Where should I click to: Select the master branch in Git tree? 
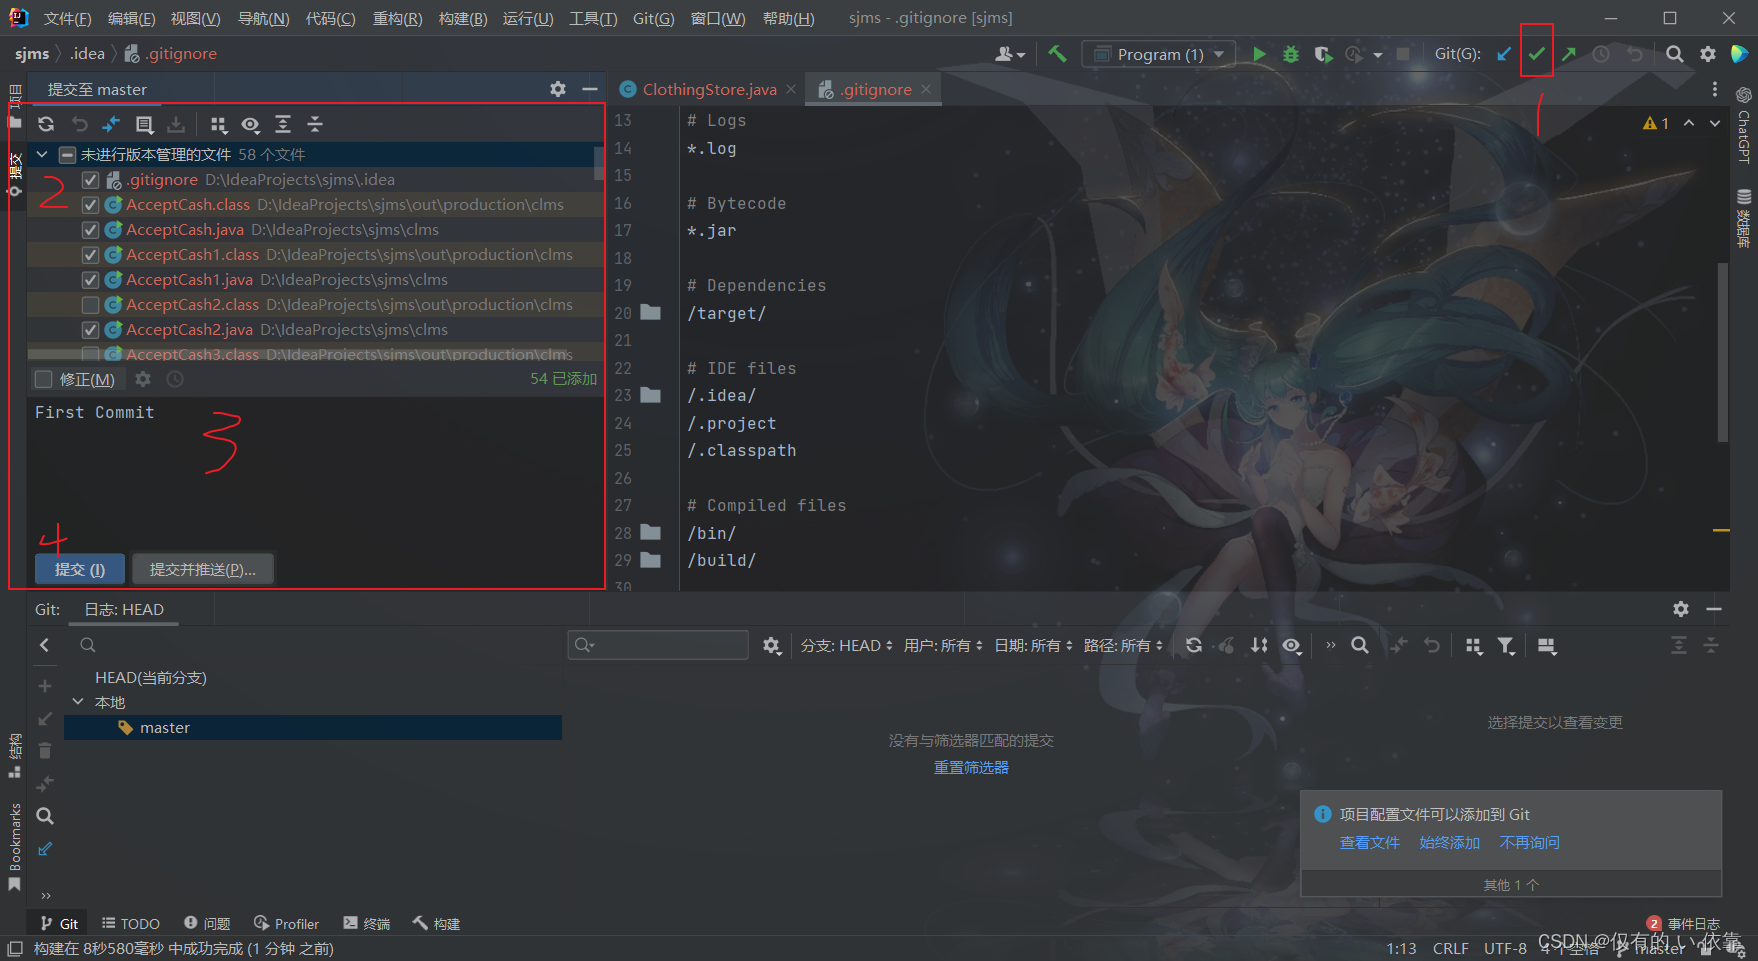(312, 728)
